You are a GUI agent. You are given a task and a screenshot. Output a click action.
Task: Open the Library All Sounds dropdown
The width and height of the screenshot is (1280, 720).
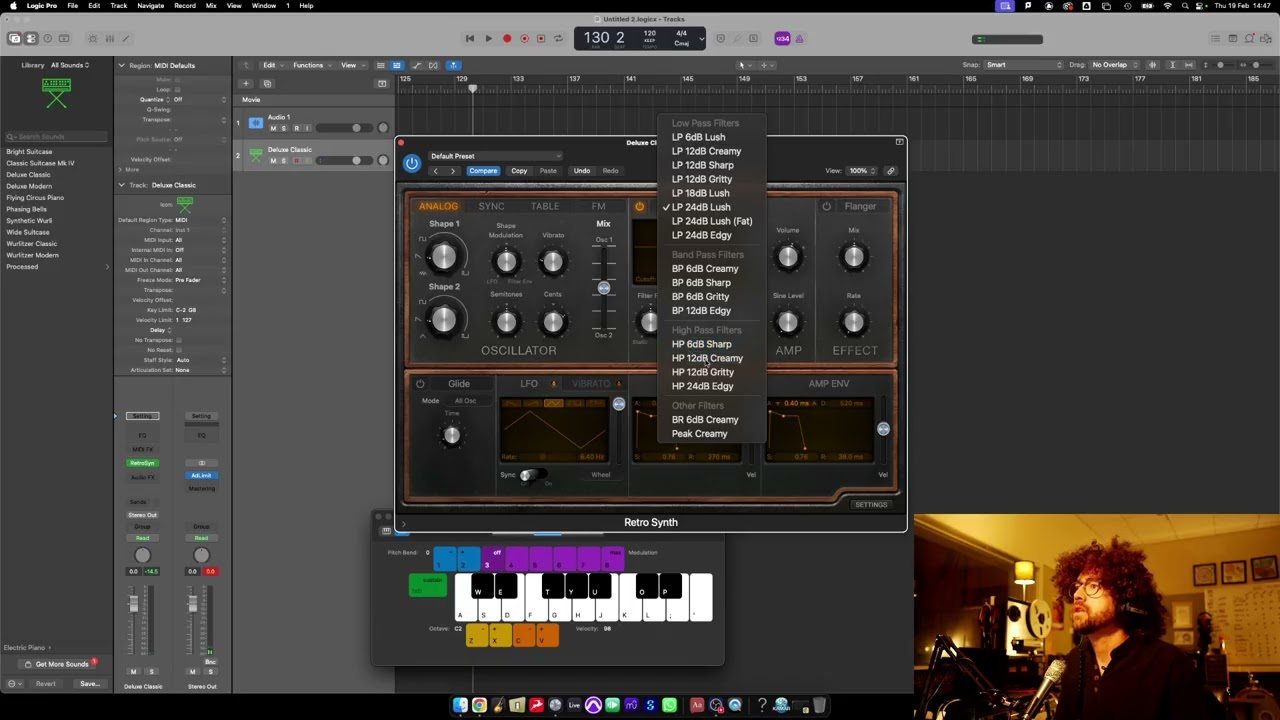pyautogui.click(x=70, y=65)
